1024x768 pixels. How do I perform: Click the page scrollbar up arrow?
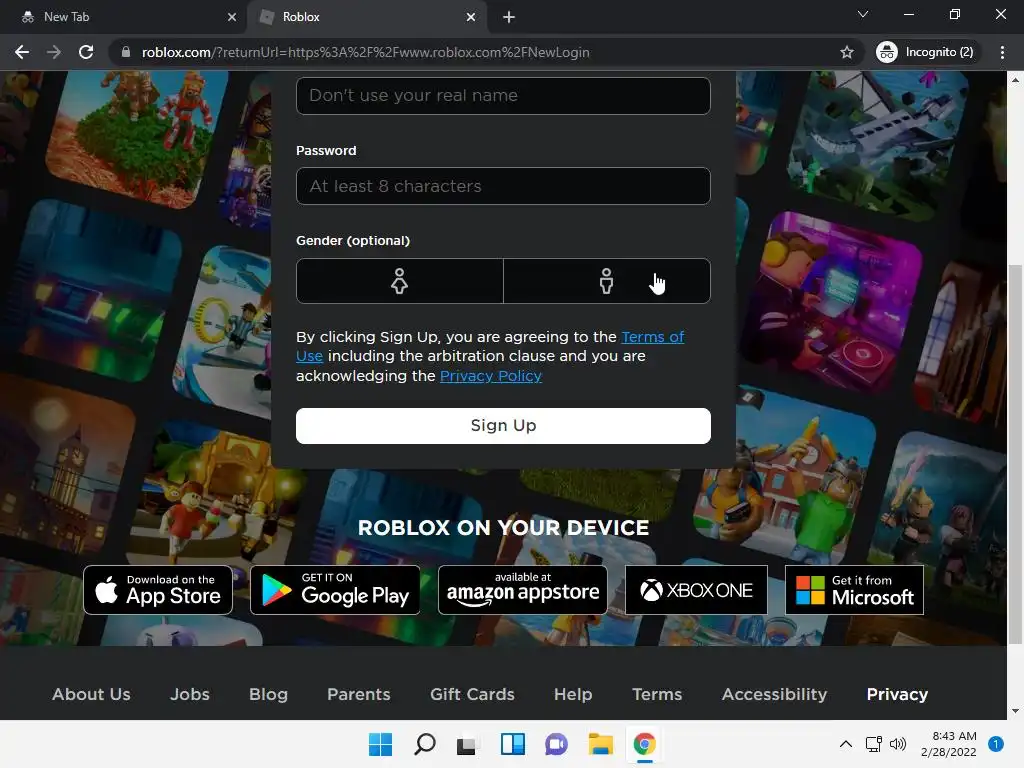(1016, 80)
